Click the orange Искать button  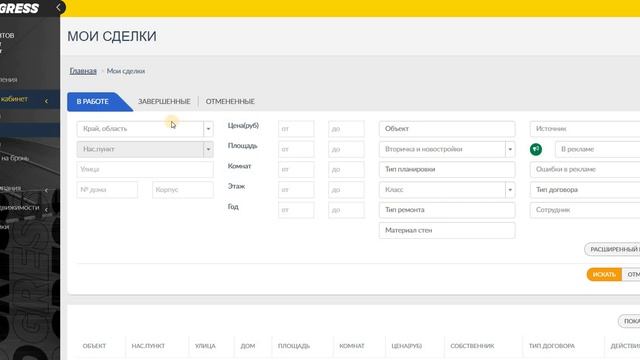pos(604,275)
